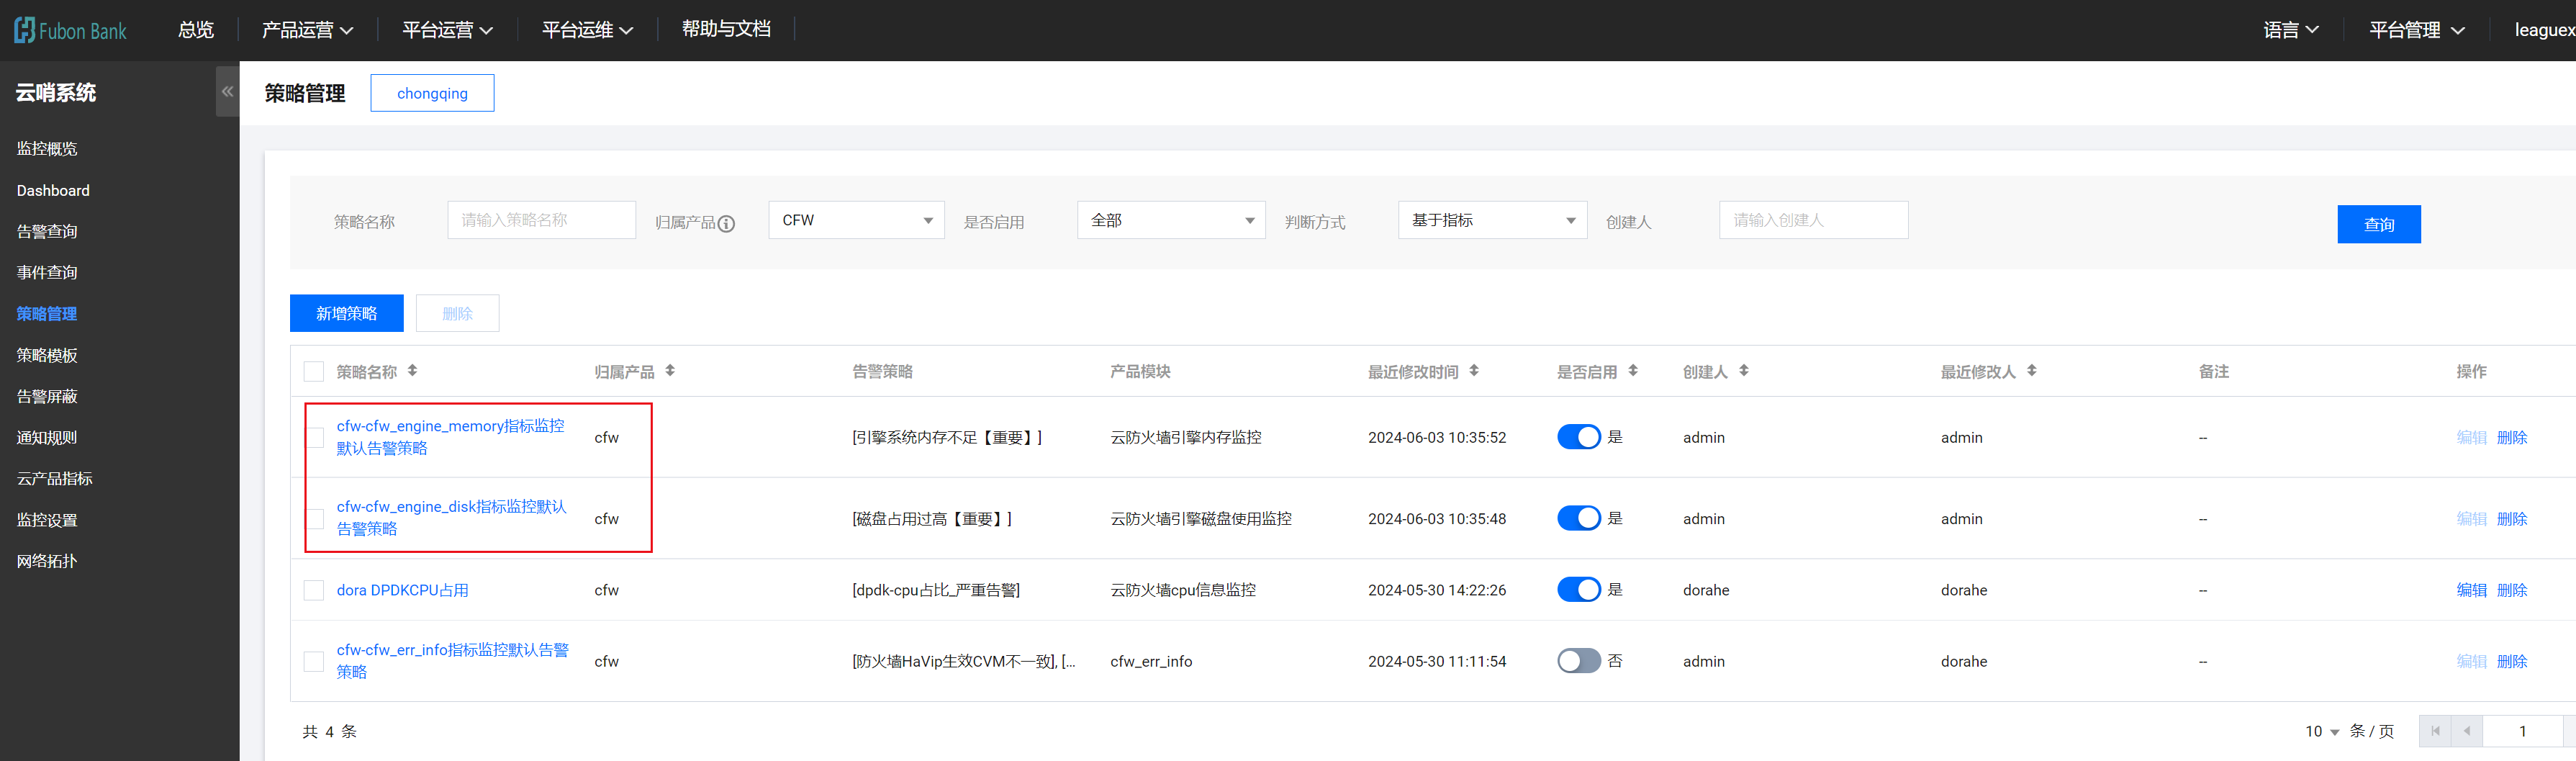The width and height of the screenshot is (2576, 761).
Task: Enable the cfw-cfw_err_info policy toggle
Action: click(x=1578, y=661)
